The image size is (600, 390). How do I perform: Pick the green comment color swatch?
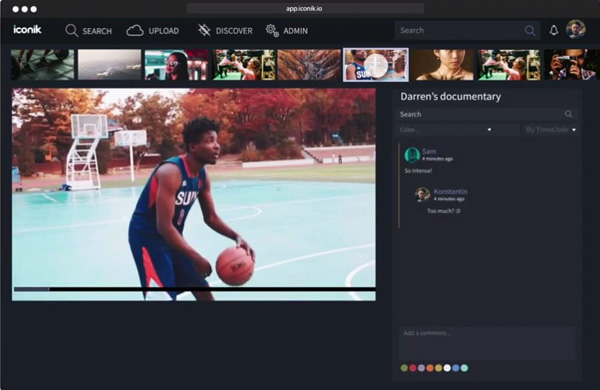pos(404,368)
